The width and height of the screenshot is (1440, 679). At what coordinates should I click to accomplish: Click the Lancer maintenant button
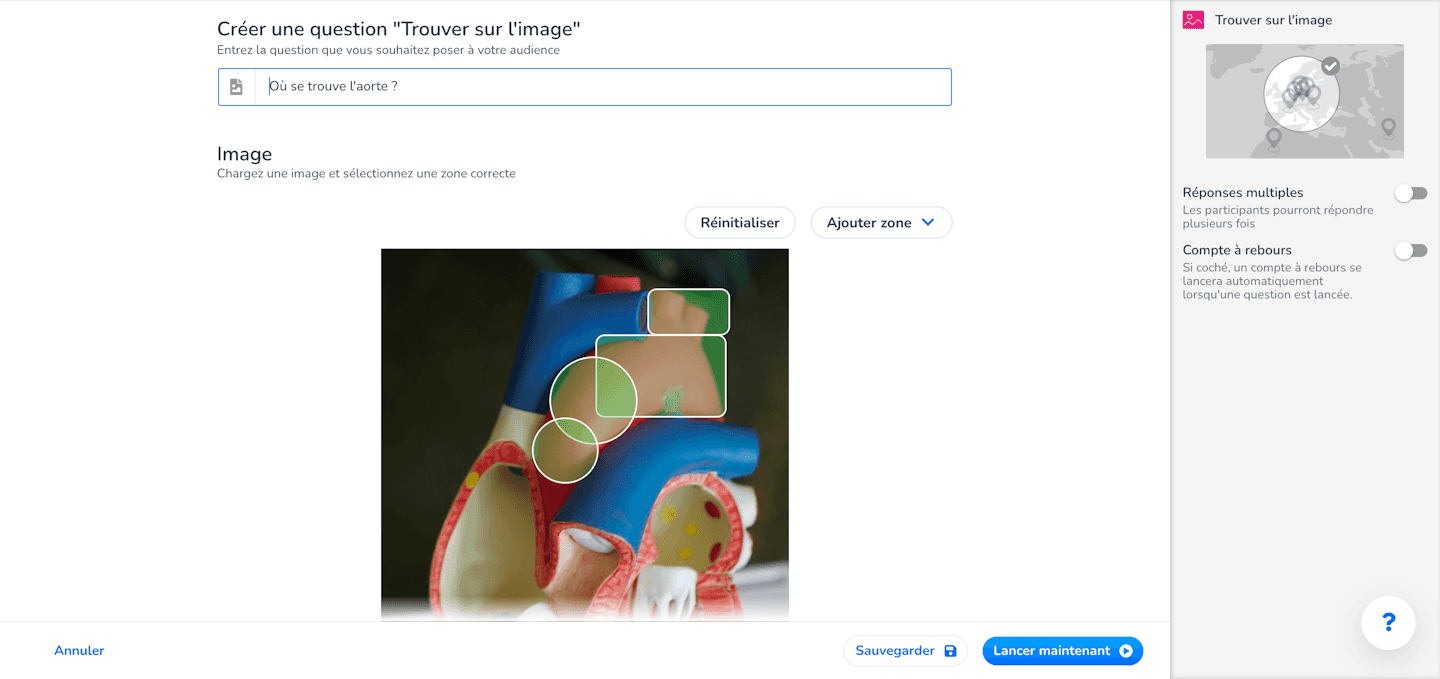tap(1063, 651)
